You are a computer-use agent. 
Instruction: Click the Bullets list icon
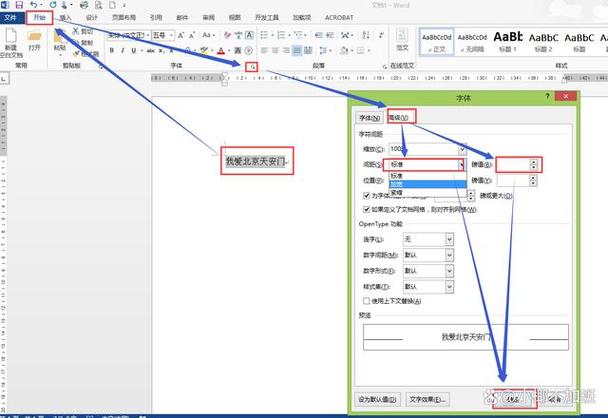(264, 35)
